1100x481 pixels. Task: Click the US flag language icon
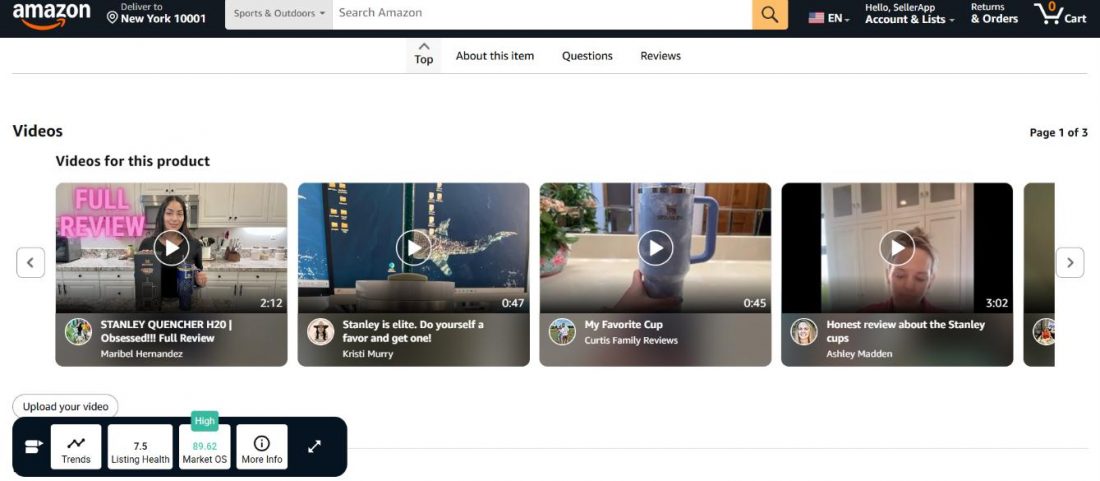point(816,18)
